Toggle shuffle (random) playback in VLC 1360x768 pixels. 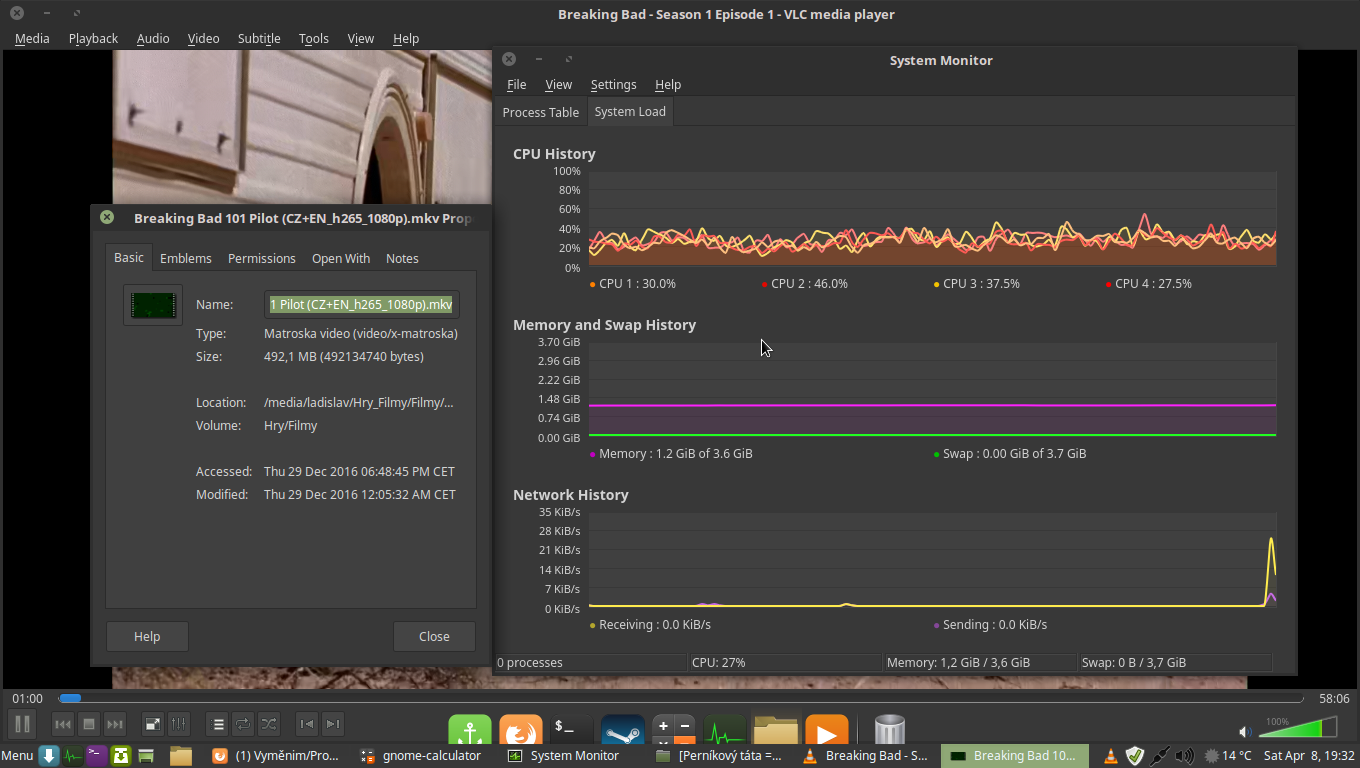(269, 724)
